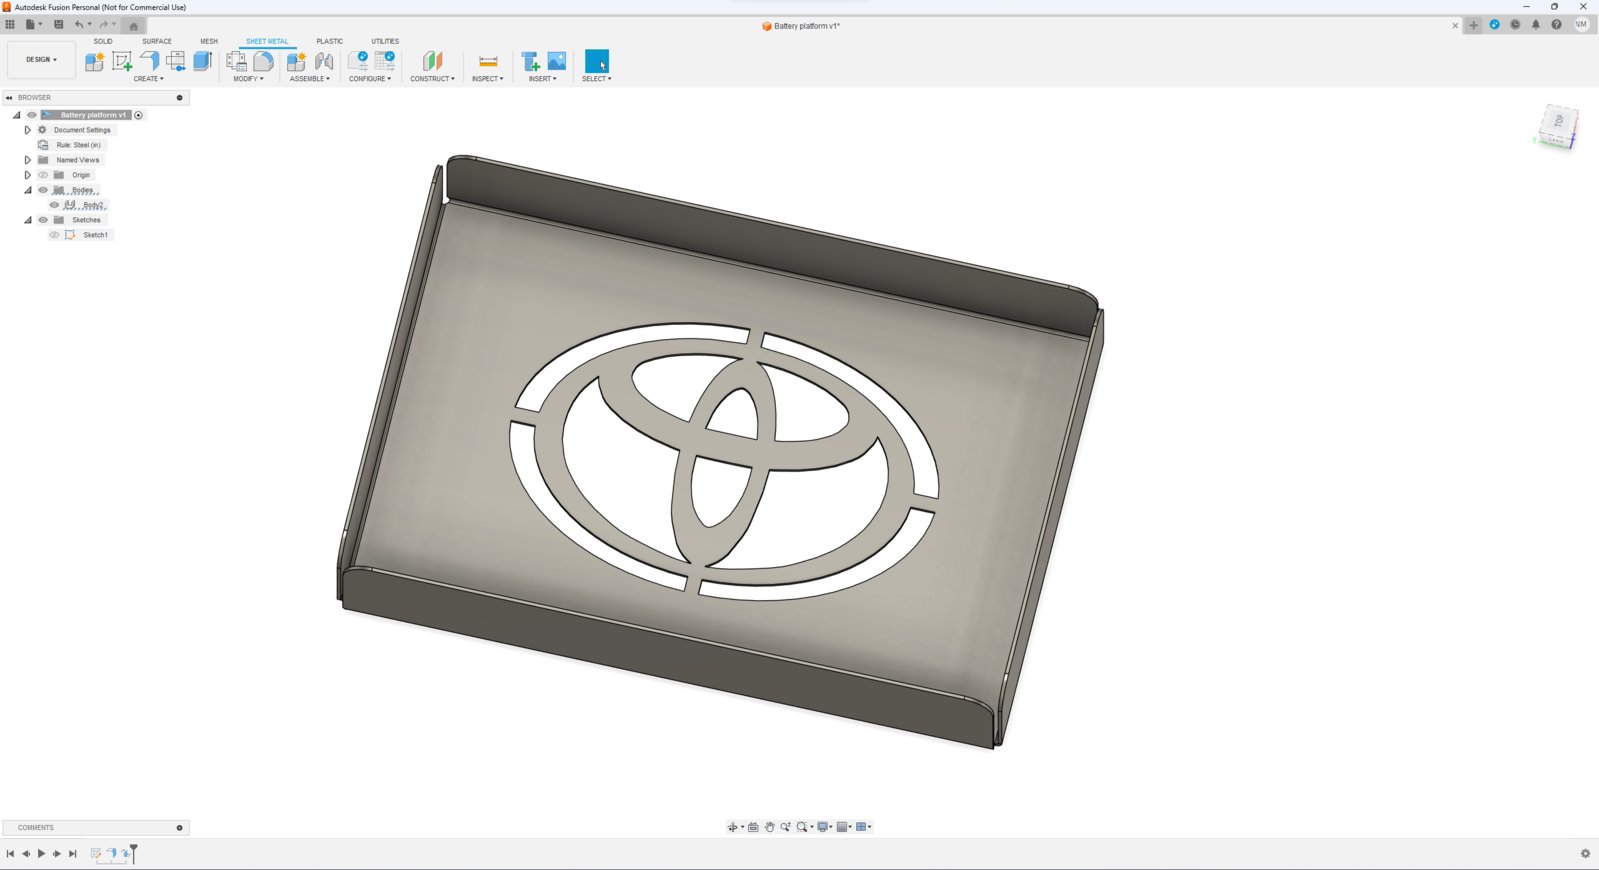Select the Joint tool in Assemble
The image size is (1599, 870).
(324, 61)
